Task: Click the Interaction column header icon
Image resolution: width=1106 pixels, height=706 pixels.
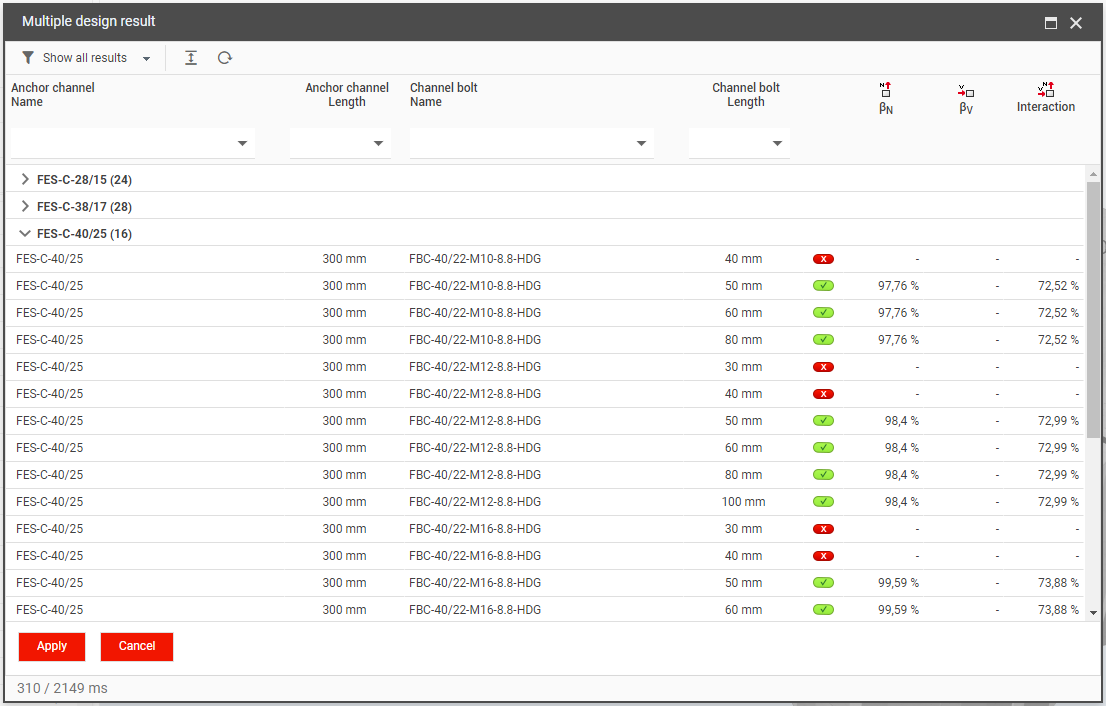Action: tap(1046, 90)
